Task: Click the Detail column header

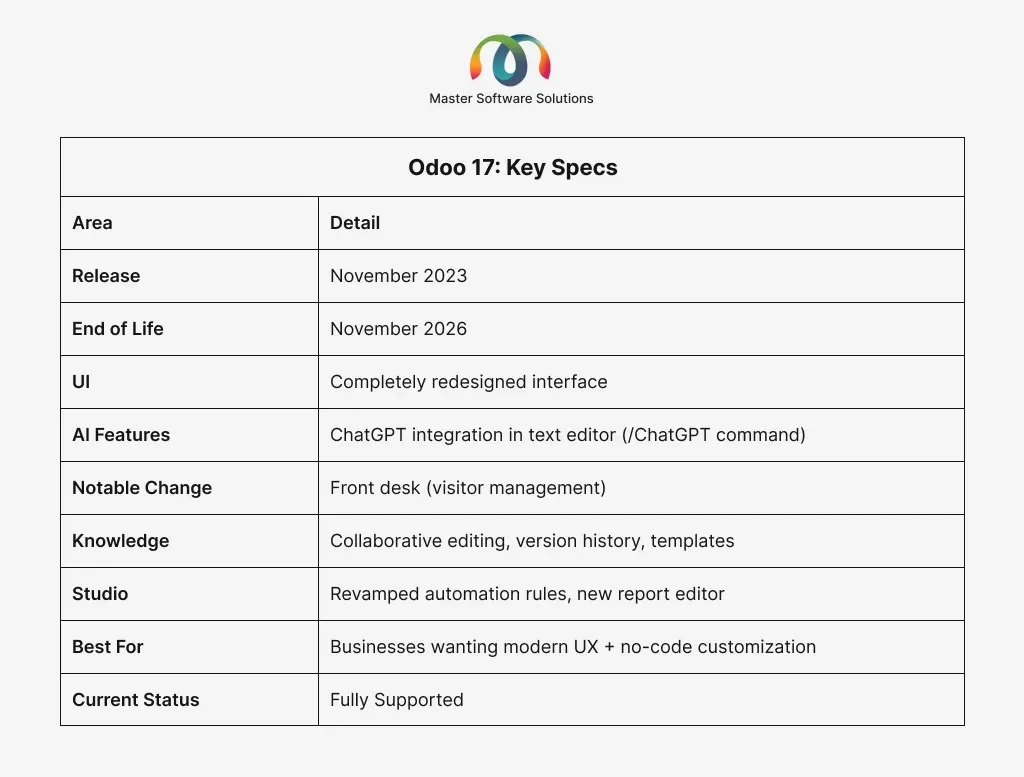Action: (x=355, y=223)
